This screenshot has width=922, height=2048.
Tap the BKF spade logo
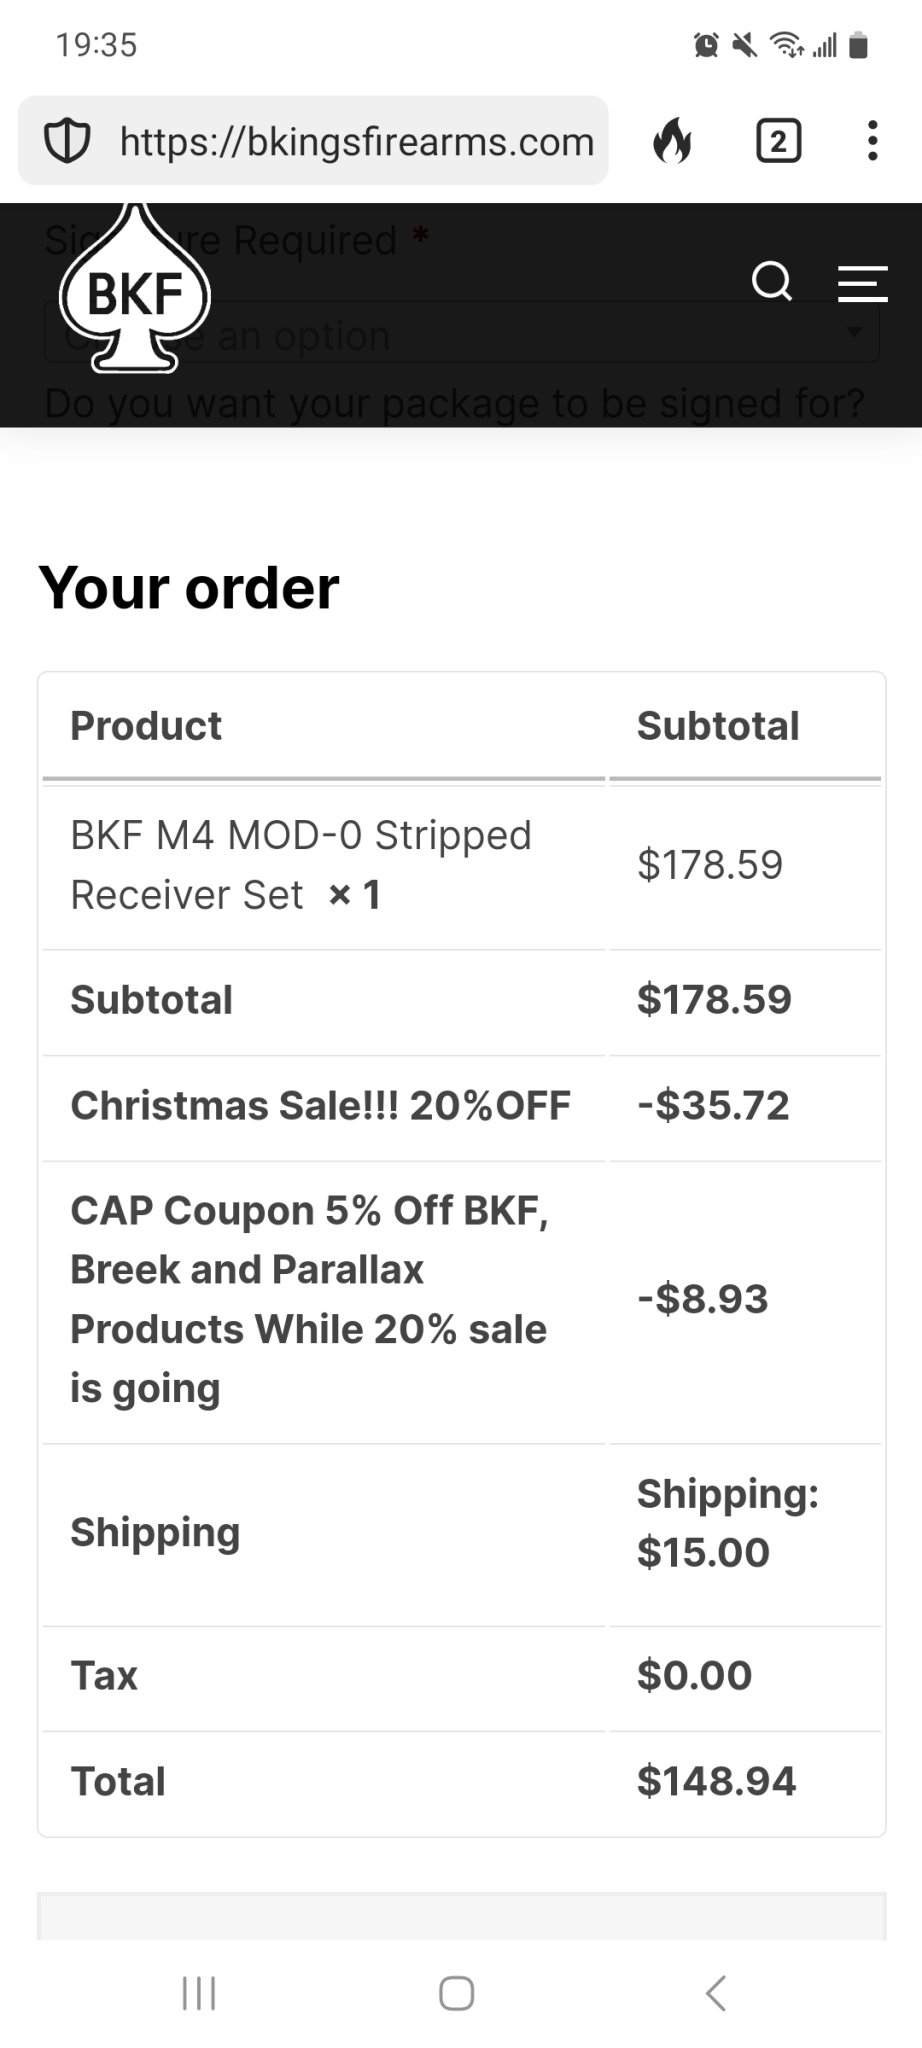tap(135, 289)
